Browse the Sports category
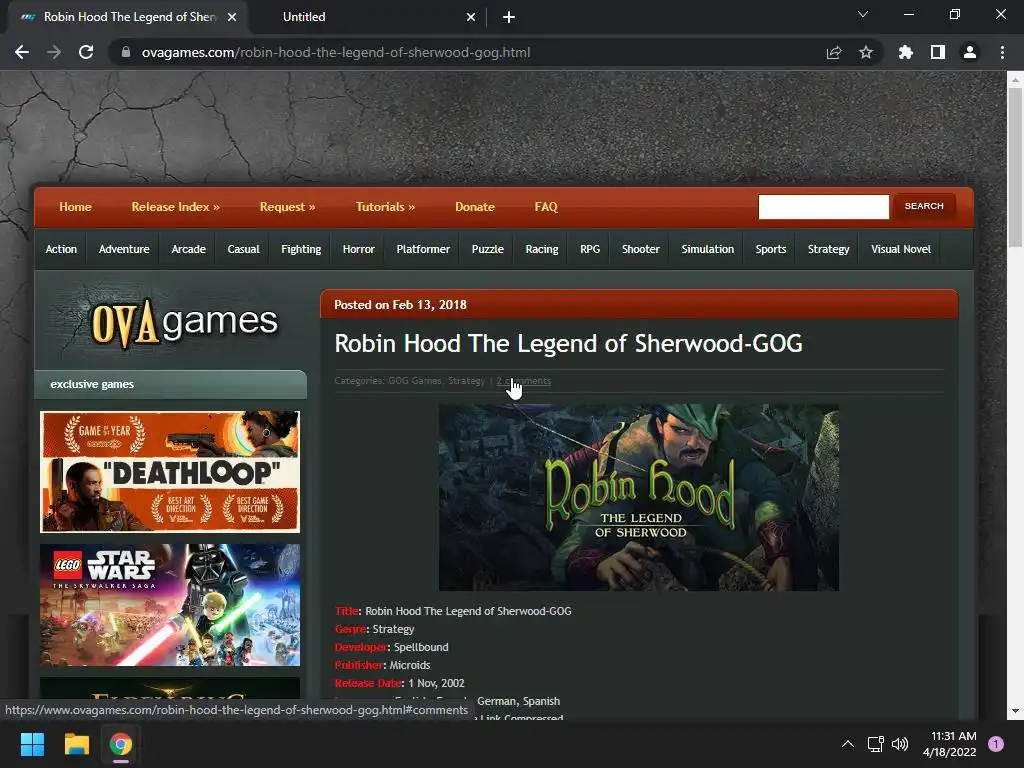Screen dimensions: 1024x768 tap(771, 249)
